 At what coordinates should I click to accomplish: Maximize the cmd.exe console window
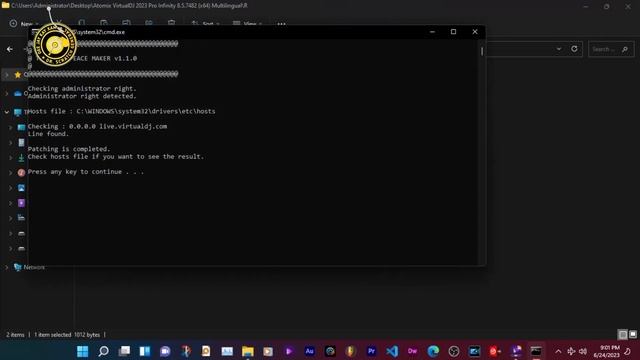coord(453,32)
